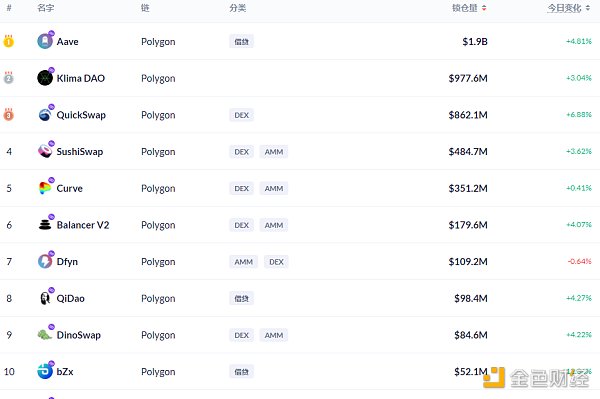The width and height of the screenshot is (600, 399).
Task: Select the QuickSwap logo icon
Action: click(45, 114)
